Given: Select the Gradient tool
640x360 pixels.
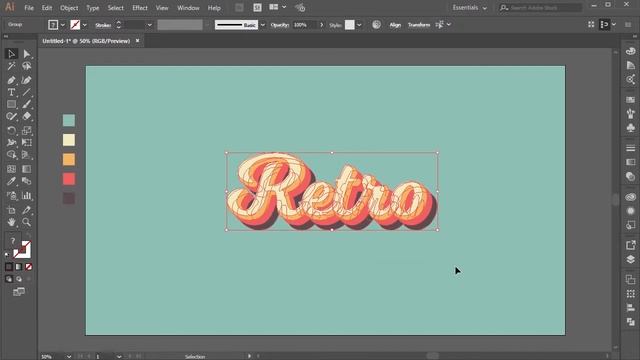Looking at the screenshot, I should point(27,169).
